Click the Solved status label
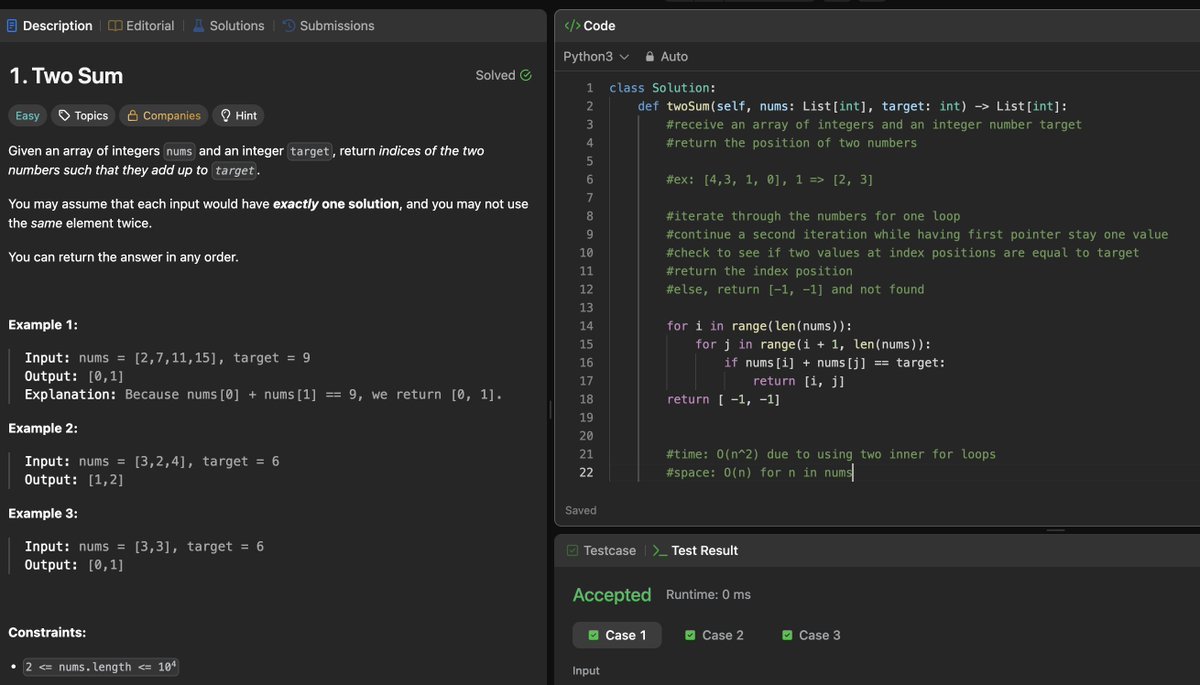1200x685 pixels. click(x=495, y=75)
